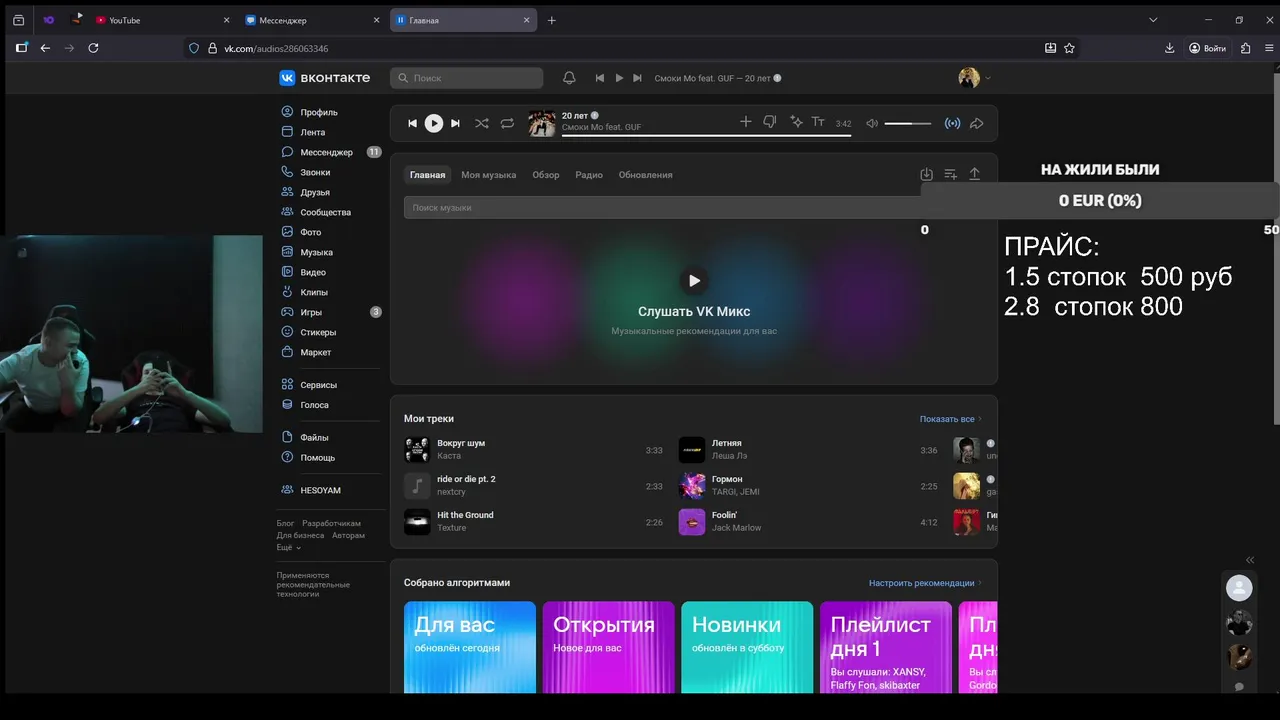Open the Открытия playlist card
The width and height of the screenshot is (1280, 720).
pyautogui.click(x=608, y=647)
